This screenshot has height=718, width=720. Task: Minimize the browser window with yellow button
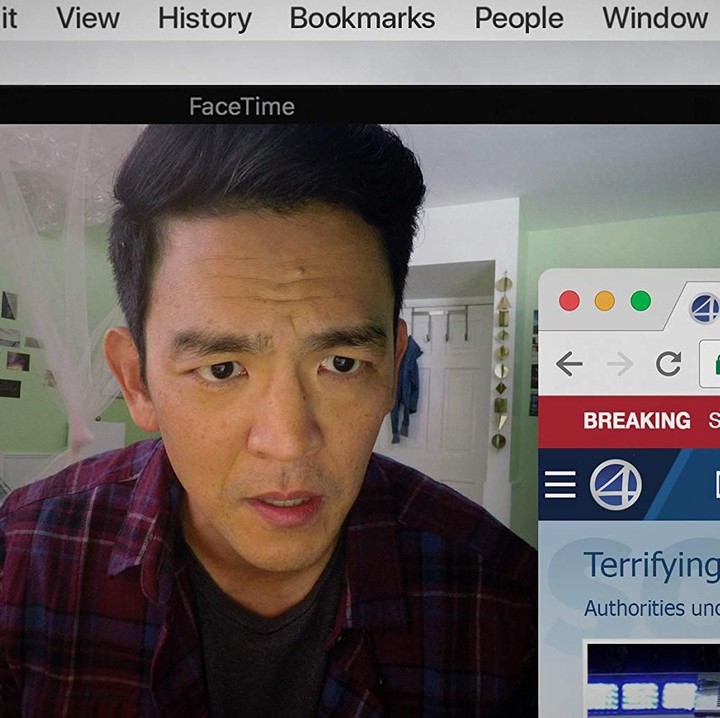(x=605, y=301)
